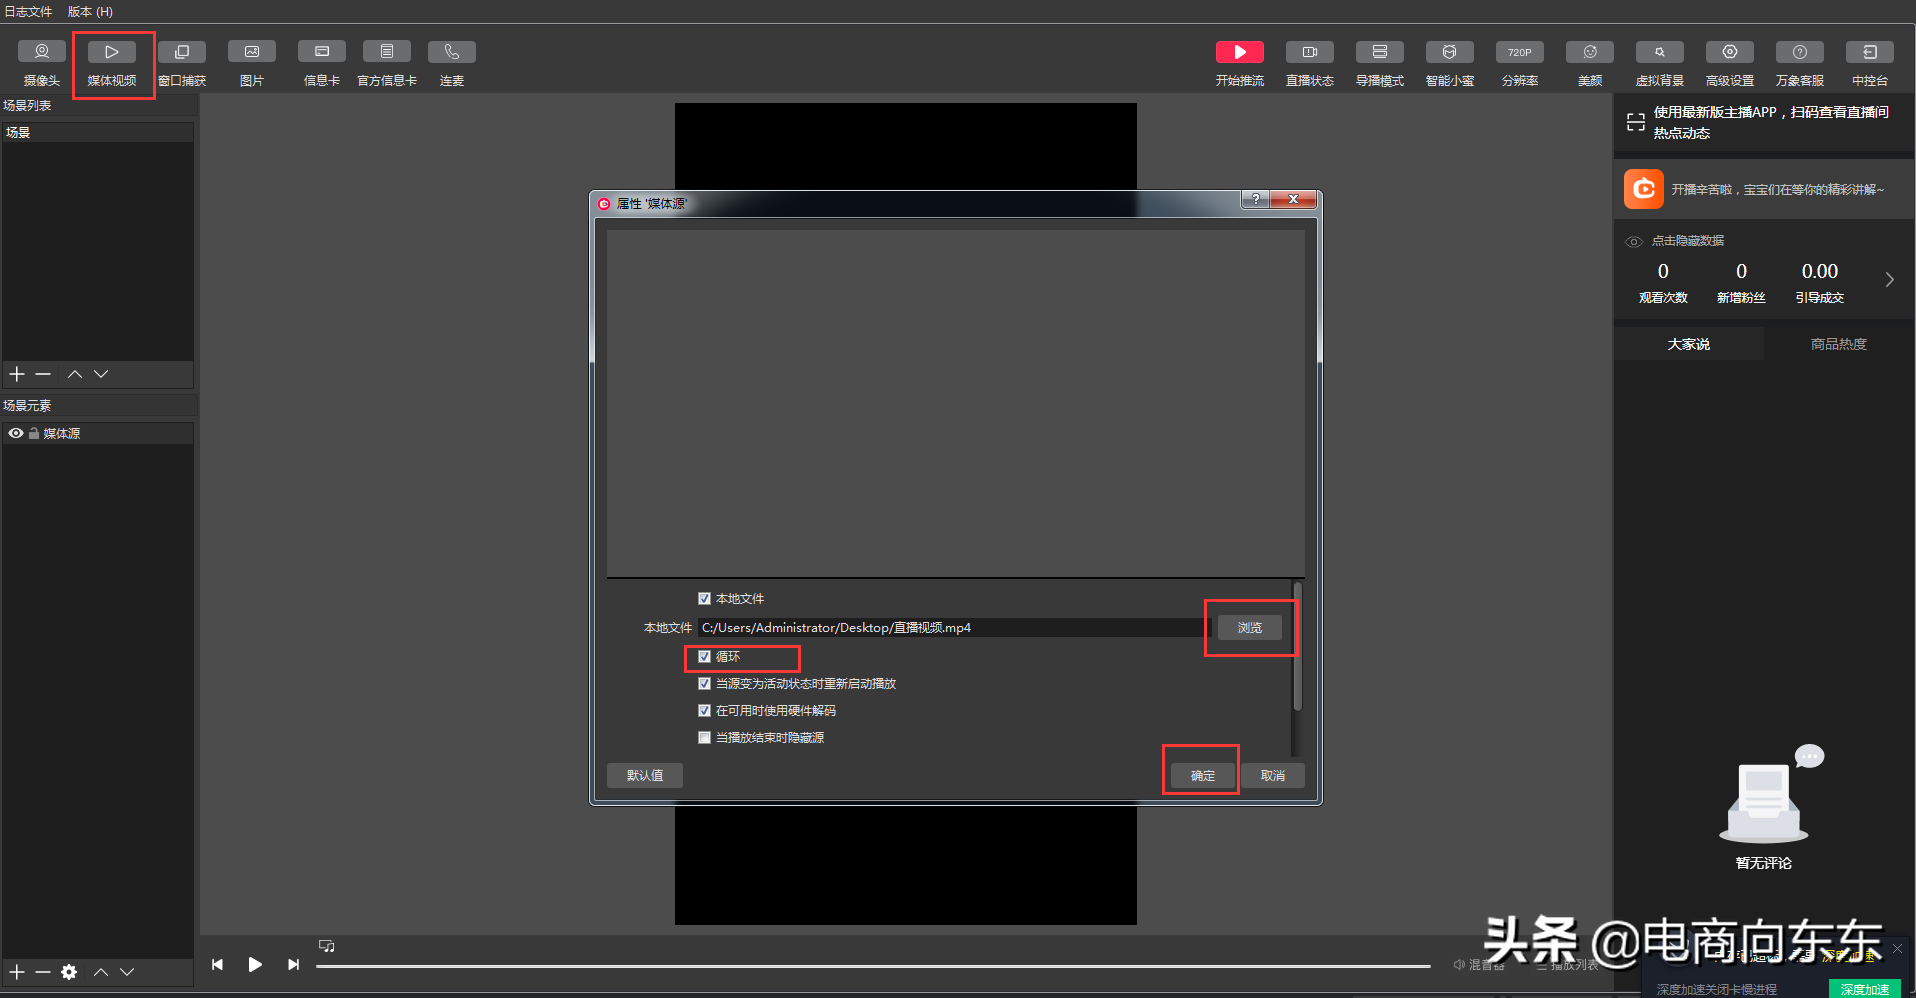Add an image source (图片)
This screenshot has width=1916, height=998.
click(252, 64)
